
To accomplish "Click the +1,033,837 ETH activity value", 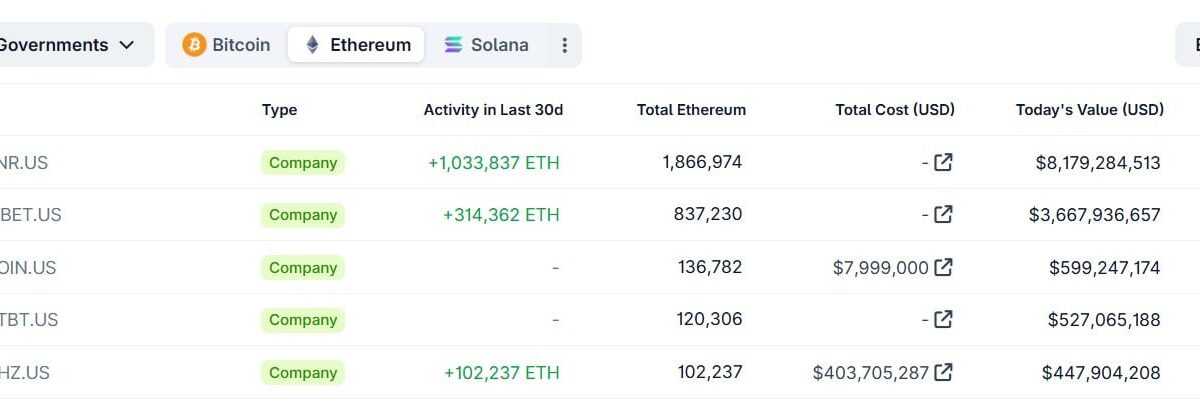I will click(x=493, y=162).
